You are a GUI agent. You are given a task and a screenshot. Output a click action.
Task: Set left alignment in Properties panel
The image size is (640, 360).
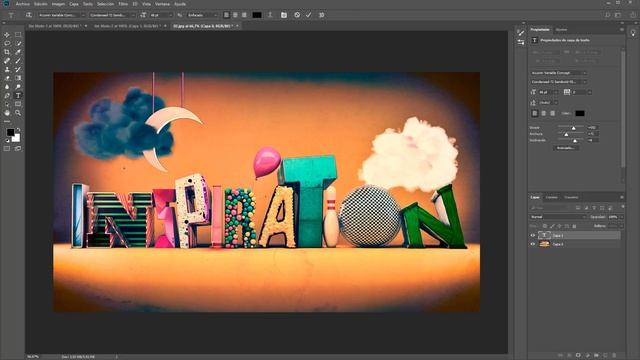tap(535, 113)
